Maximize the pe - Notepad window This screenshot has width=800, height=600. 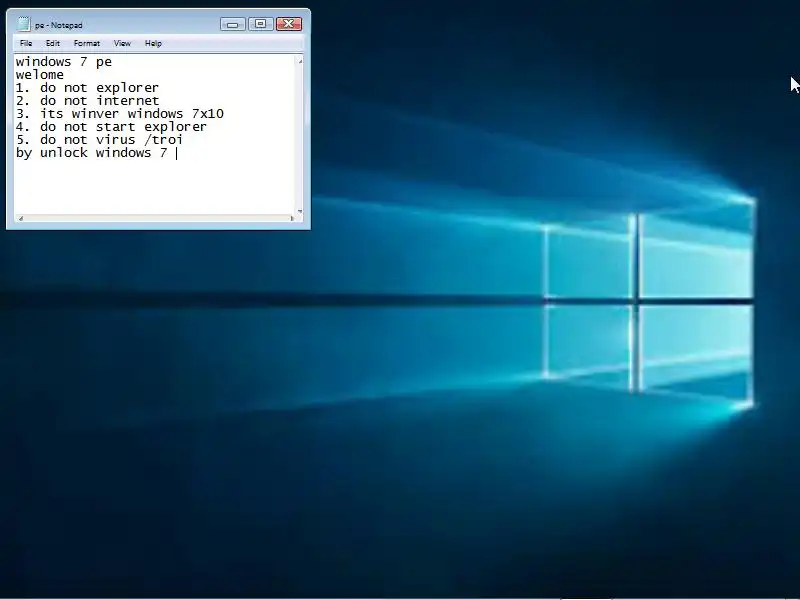[260, 24]
